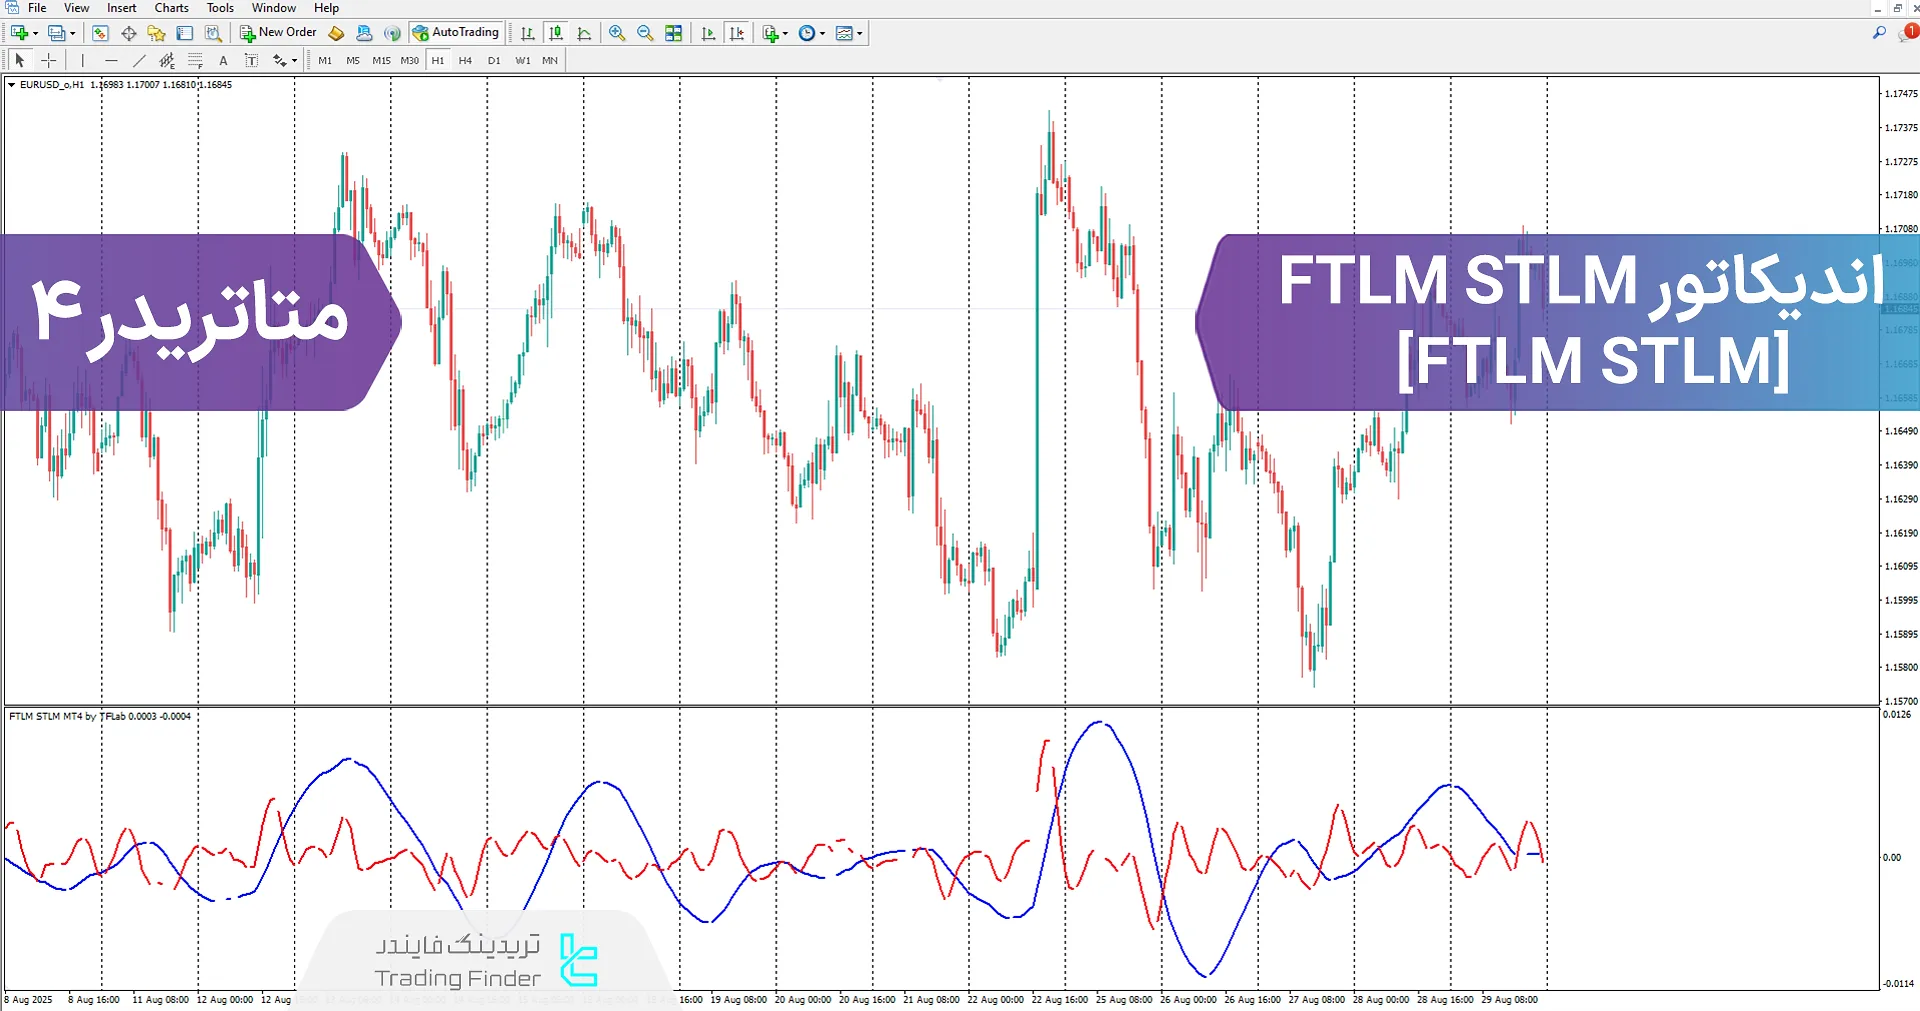Collapse the EURUSD_o chart header arrow
Screen dimensions: 1920x1011
point(11,85)
